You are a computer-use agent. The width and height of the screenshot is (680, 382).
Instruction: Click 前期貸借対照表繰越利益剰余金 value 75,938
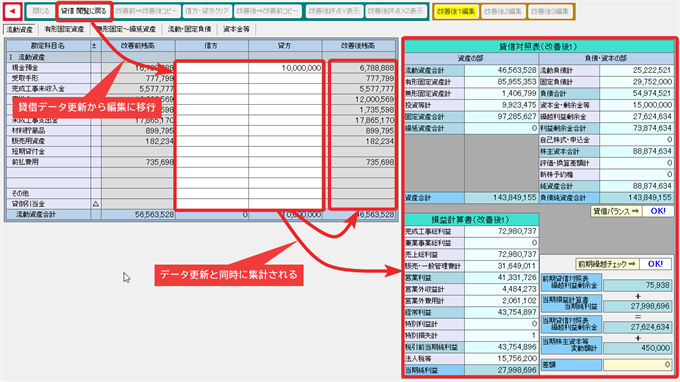(x=638, y=285)
